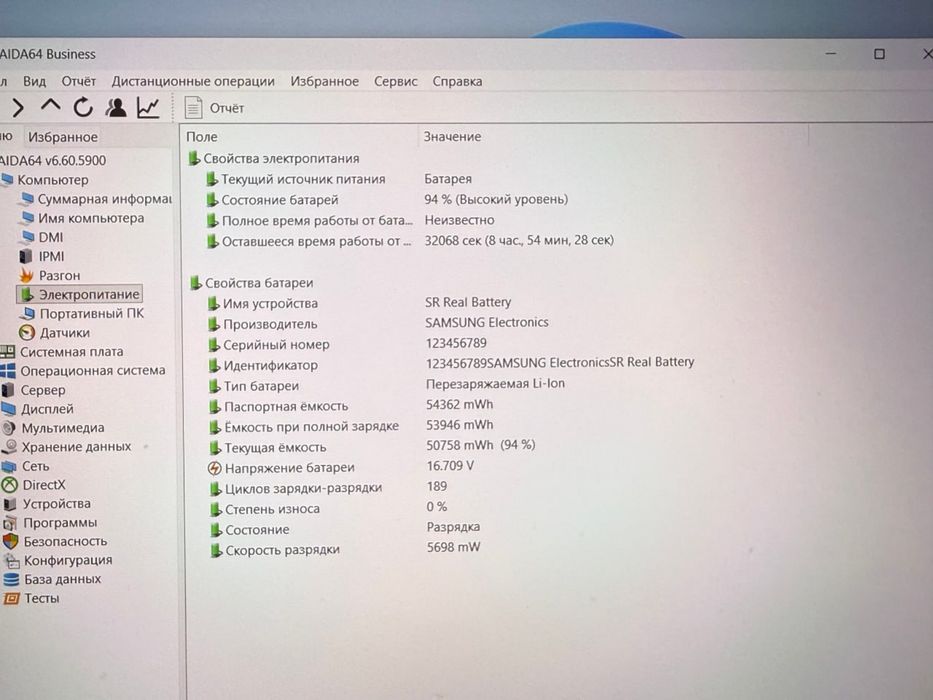
Task: Open the user manager person icon
Action: (115, 107)
